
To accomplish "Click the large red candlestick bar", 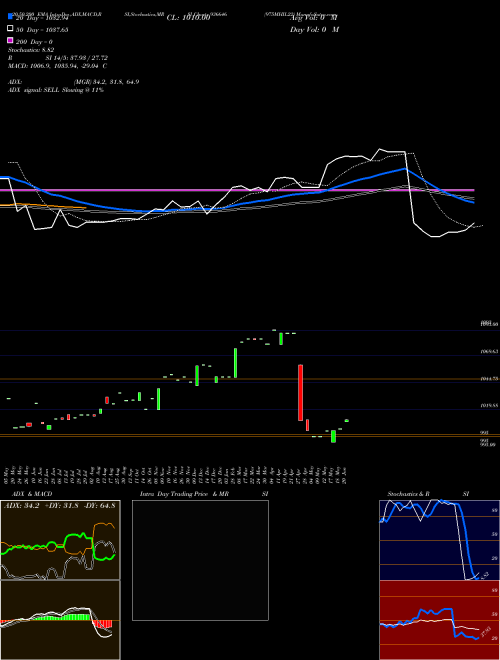I will [301, 392].
